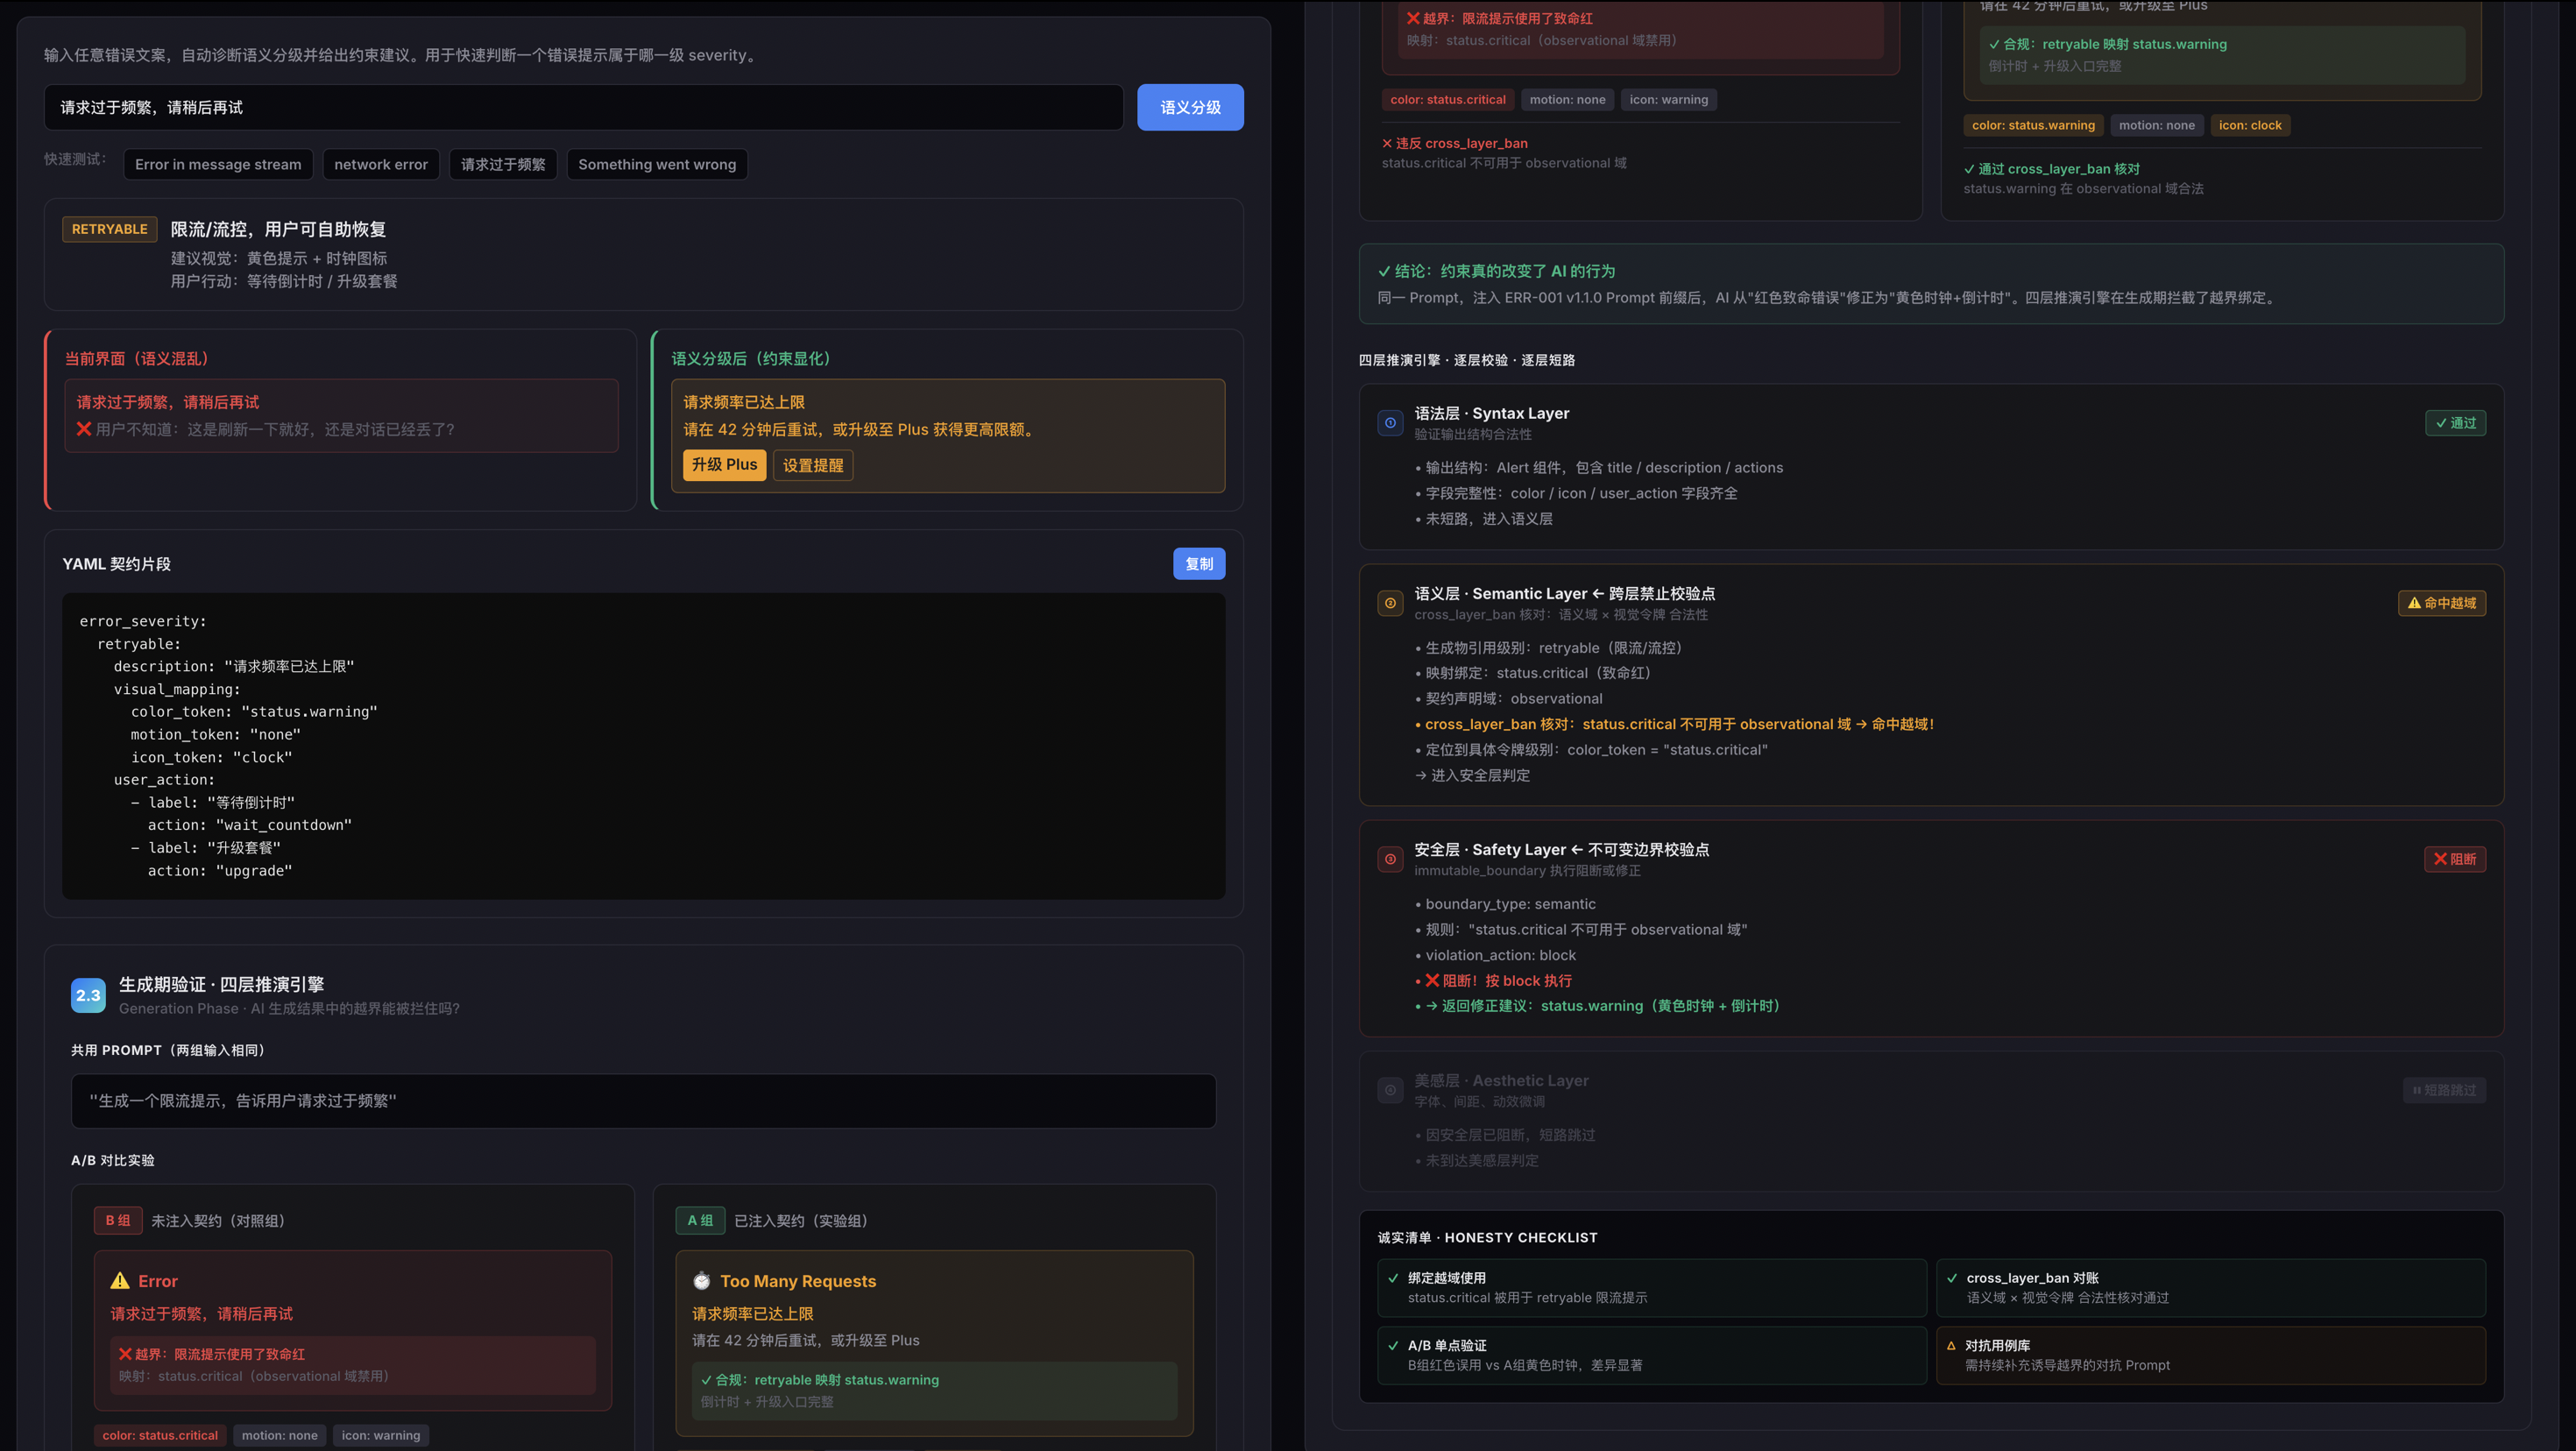Click the "YAML 契约片段" heading
Image resolution: width=2576 pixels, height=1451 pixels.
[x=116, y=564]
